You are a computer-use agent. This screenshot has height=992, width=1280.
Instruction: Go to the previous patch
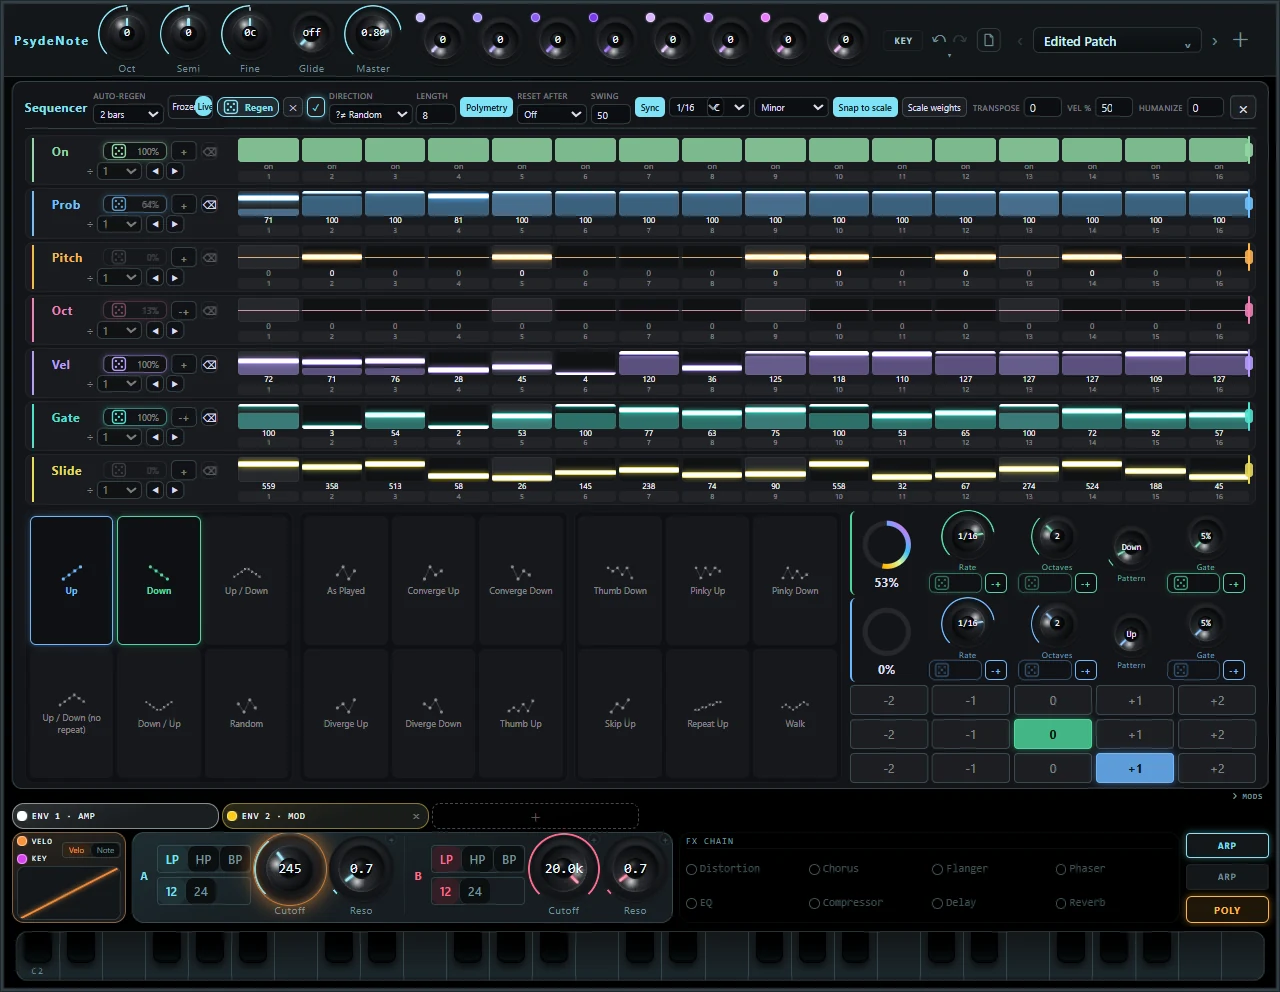pos(1020,41)
